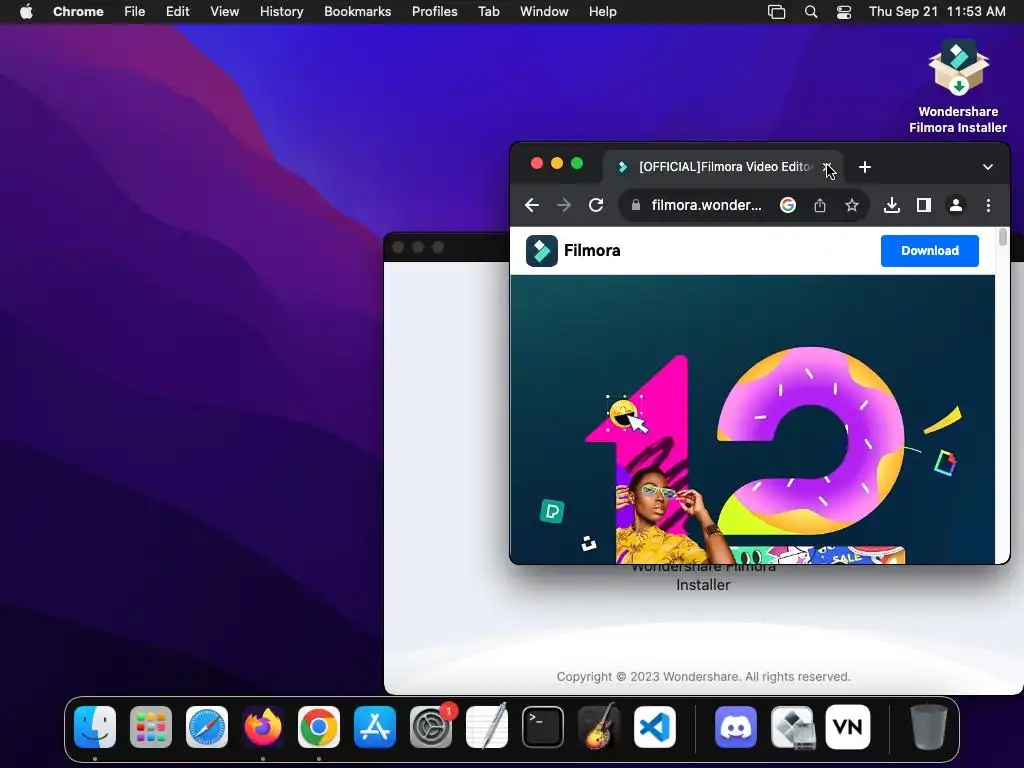Screen dimensions: 1024x768
Task: Click the blue Download button
Action: (x=929, y=251)
